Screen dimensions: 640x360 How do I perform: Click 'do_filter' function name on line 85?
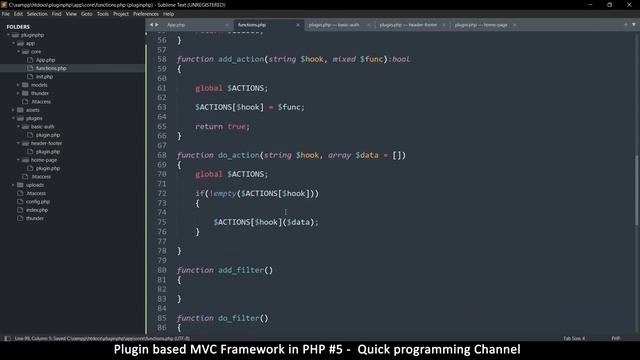(x=238, y=318)
